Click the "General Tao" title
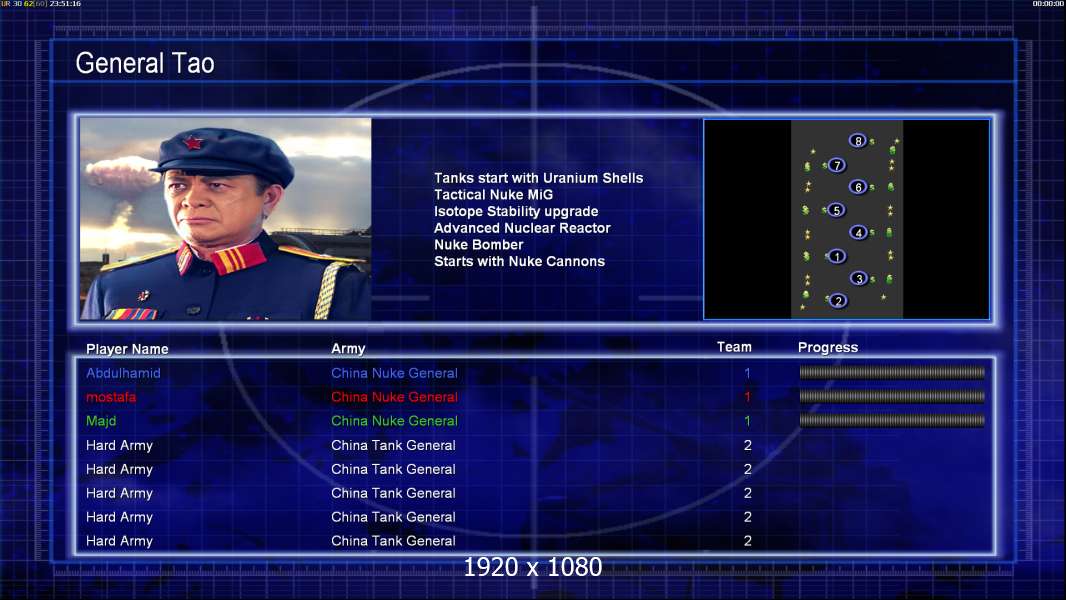The height and width of the screenshot is (600, 1066). pyautogui.click(x=145, y=63)
